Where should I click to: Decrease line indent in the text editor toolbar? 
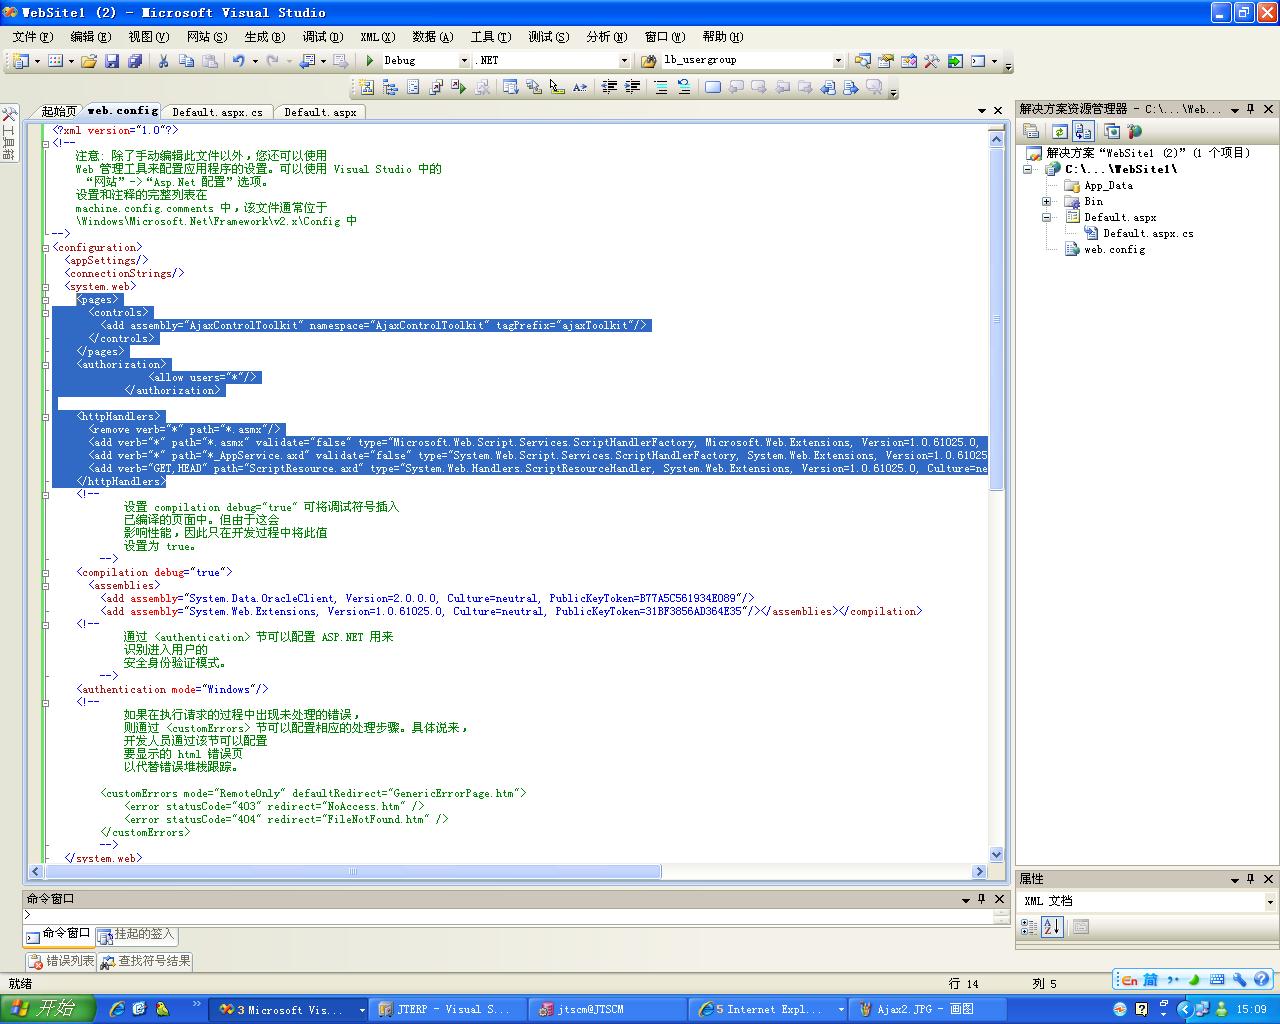pos(609,88)
